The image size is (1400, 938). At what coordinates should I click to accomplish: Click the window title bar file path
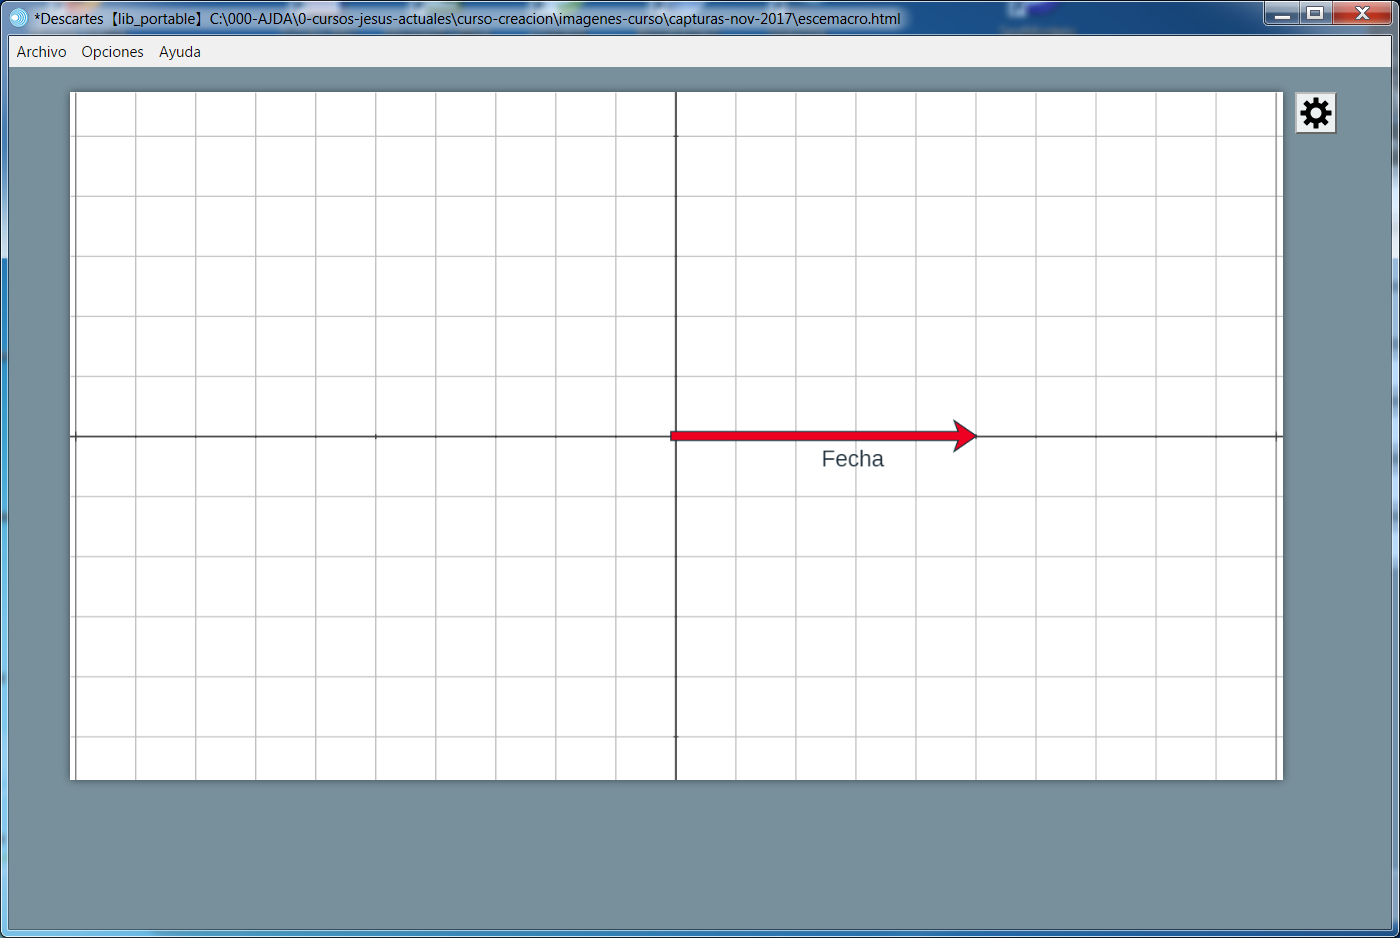[x=555, y=18]
